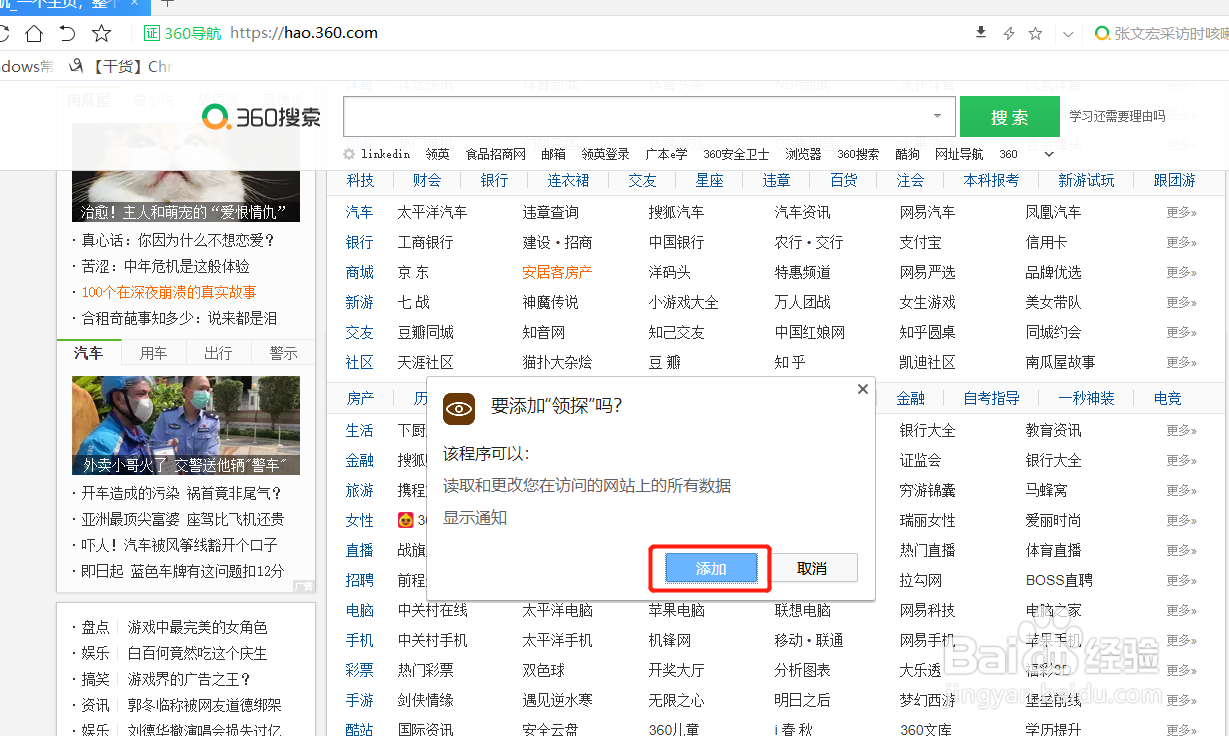Expand more quick links chevron after 360

[x=1049, y=154]
